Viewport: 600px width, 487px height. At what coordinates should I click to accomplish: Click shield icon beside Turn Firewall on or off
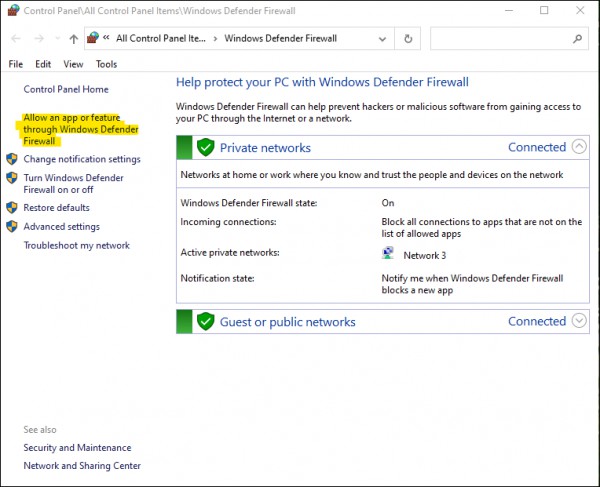(x=12, y=178)
